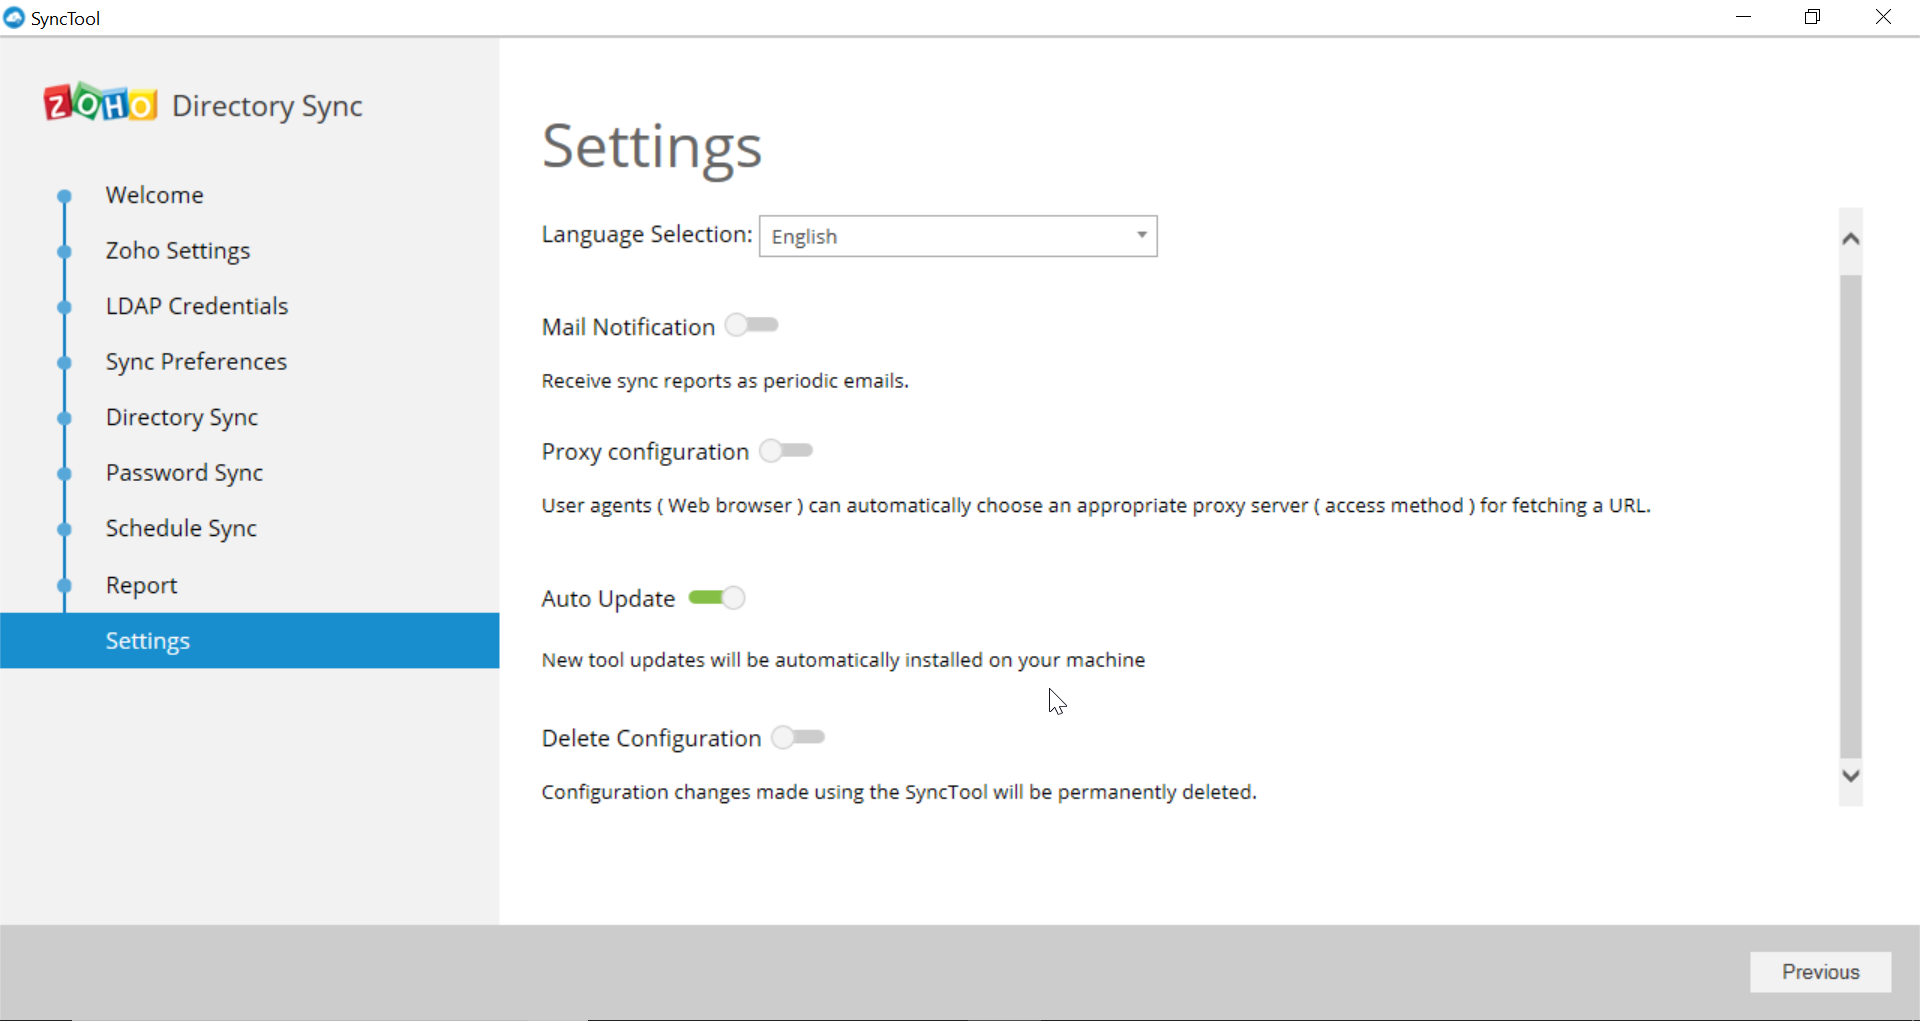
Task: Click the scrollbar down arrow
Action: (1851, 776)
